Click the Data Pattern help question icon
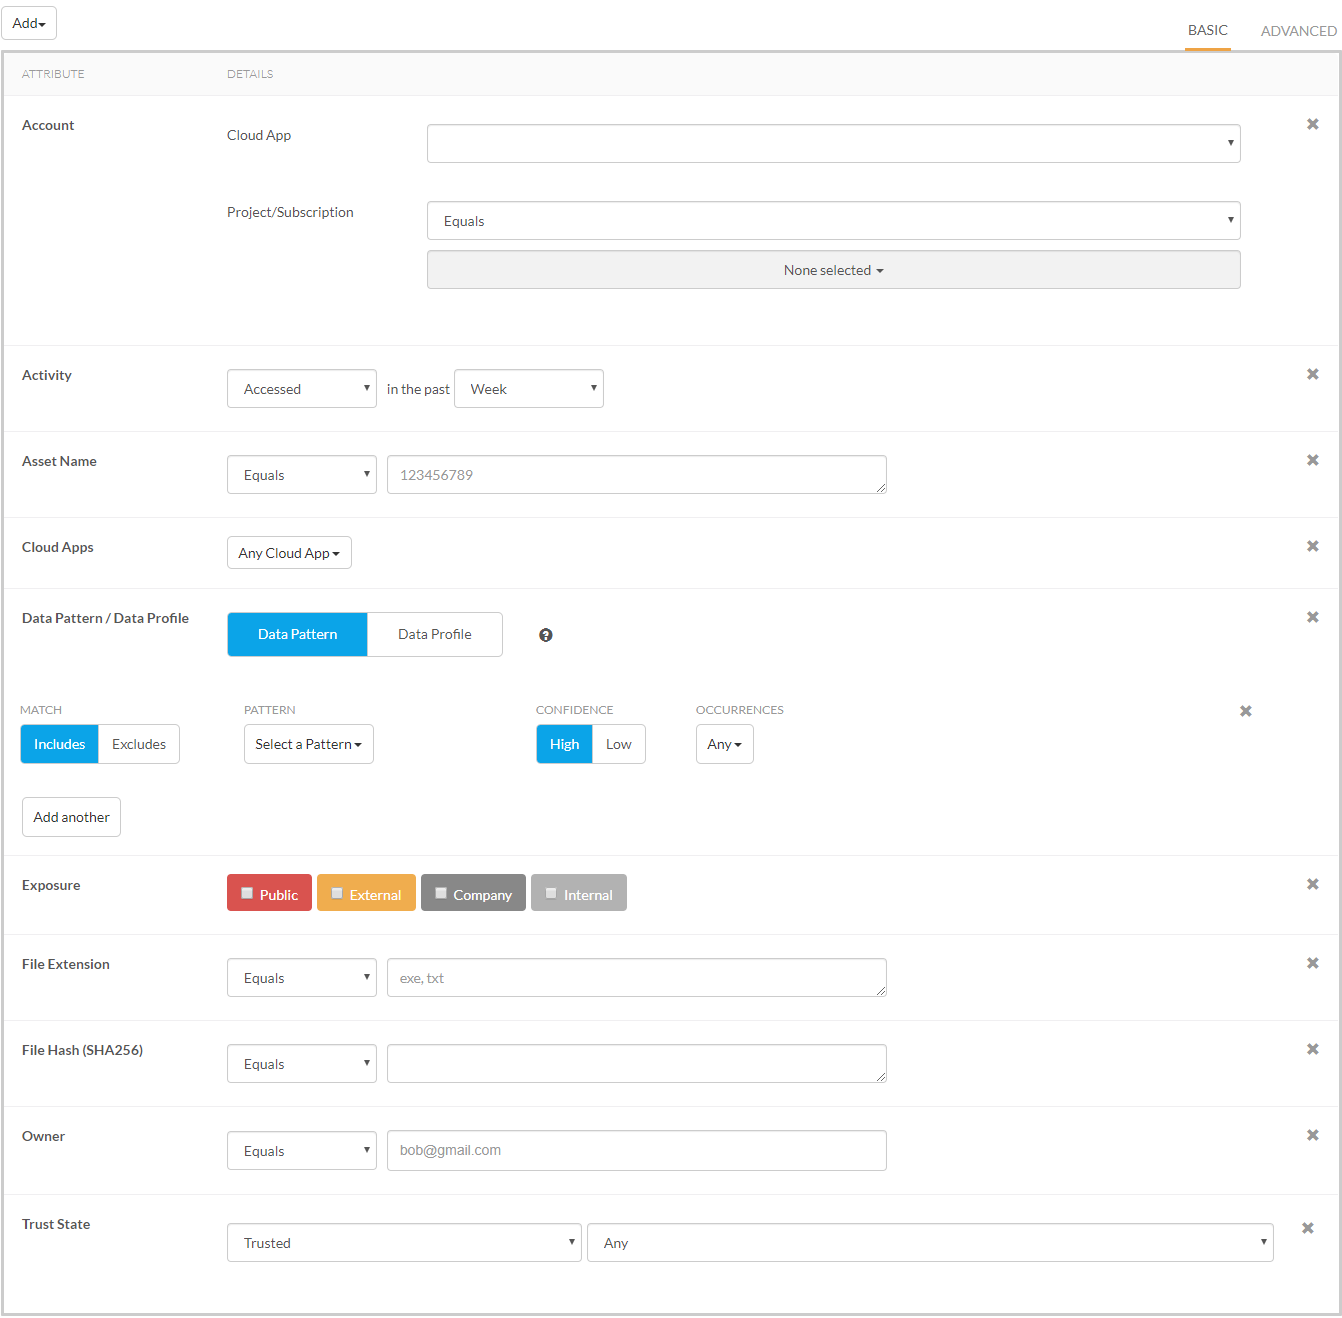The image size is (1342, 1318). 546,635
